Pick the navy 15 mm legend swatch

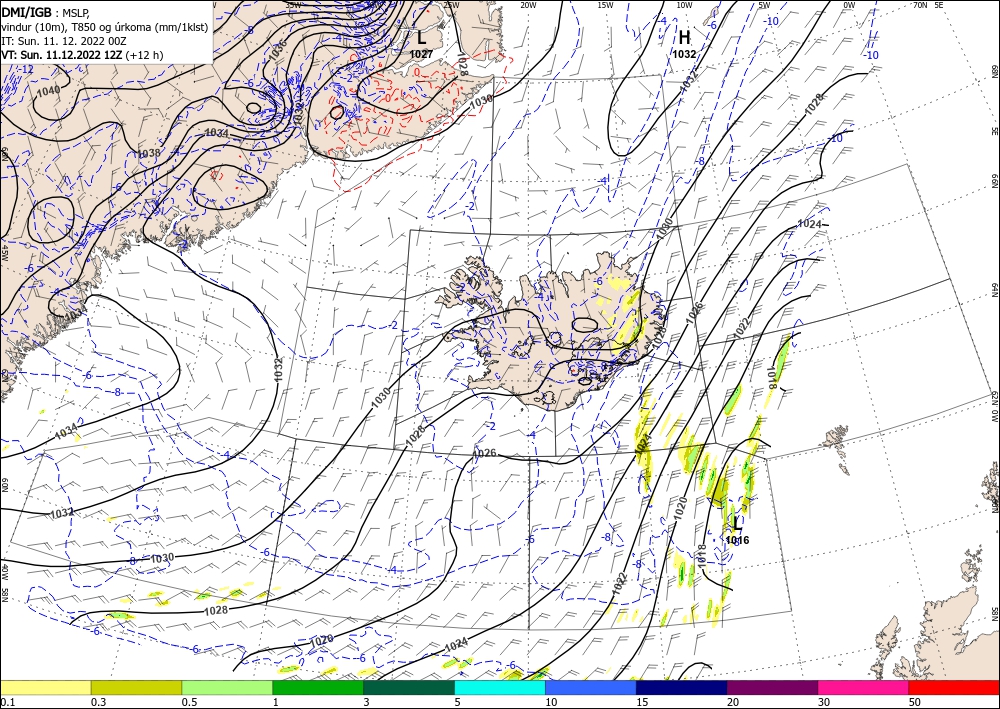coord(682,687)
